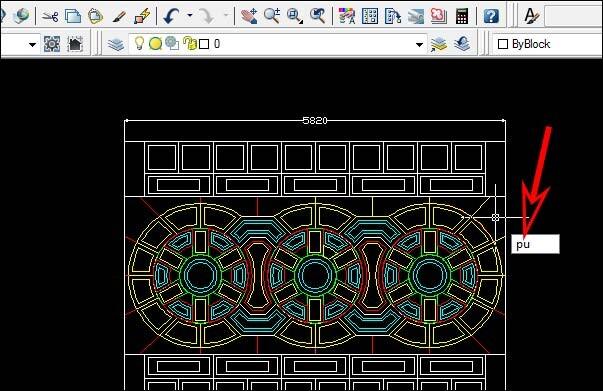The image size is (603, 391).
Task: Open Layer Properties Manager icon
Action: click(x=116, y=44)
